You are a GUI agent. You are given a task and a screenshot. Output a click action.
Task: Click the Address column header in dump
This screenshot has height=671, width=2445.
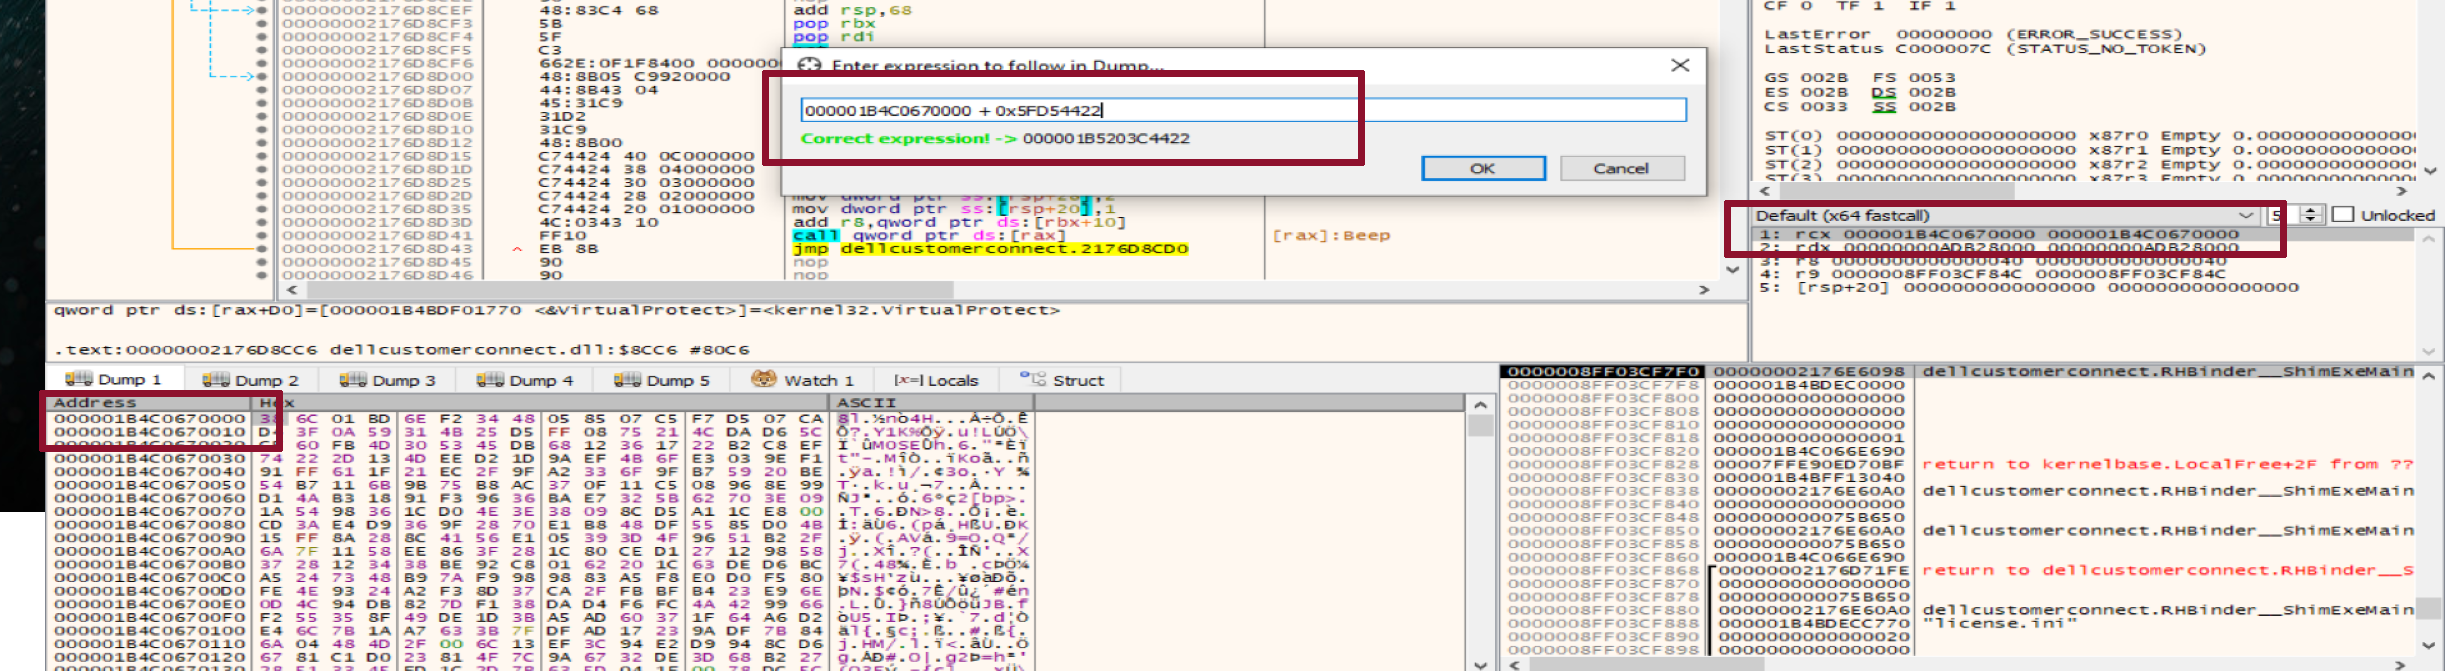pos(150,402)
